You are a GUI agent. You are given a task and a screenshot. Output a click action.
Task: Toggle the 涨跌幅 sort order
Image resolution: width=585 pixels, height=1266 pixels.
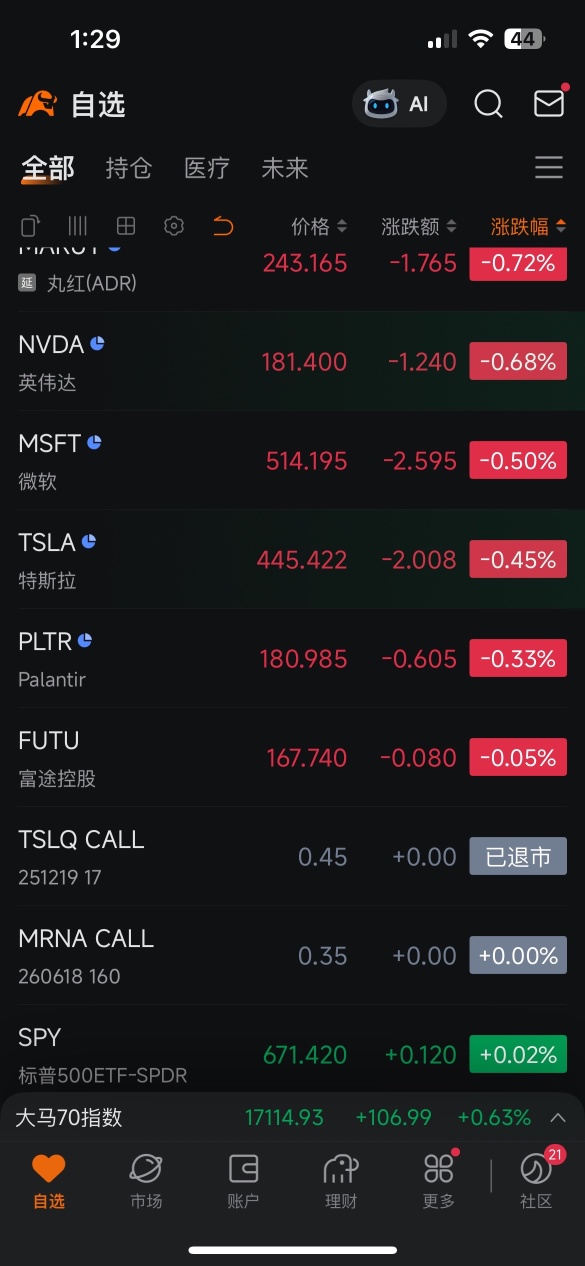(528, 227)
